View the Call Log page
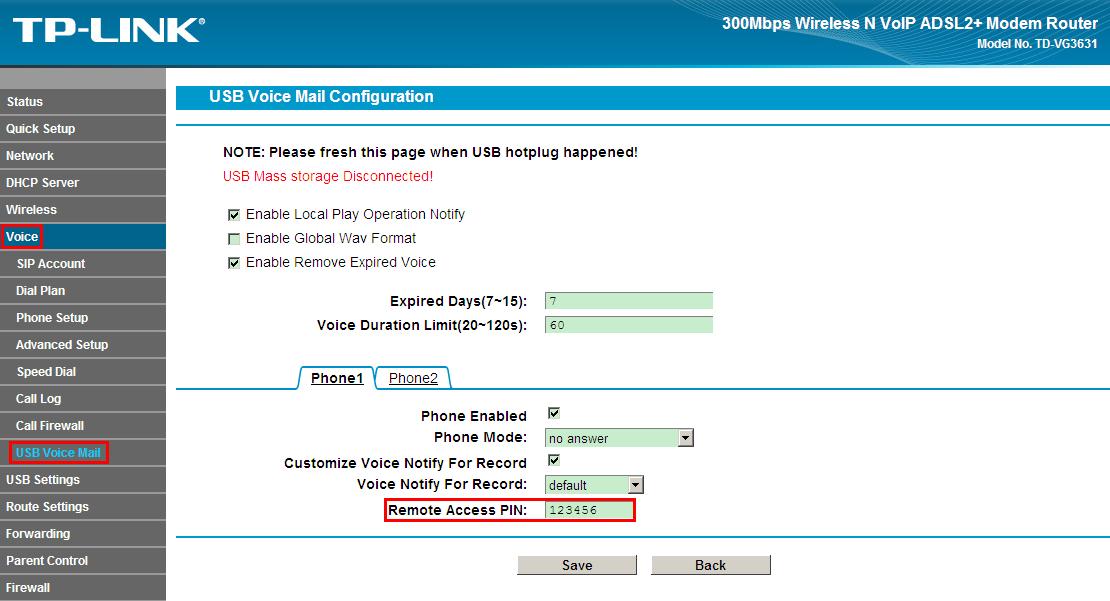This screenshot has width=1110, height=601. [x=82, y=399]
